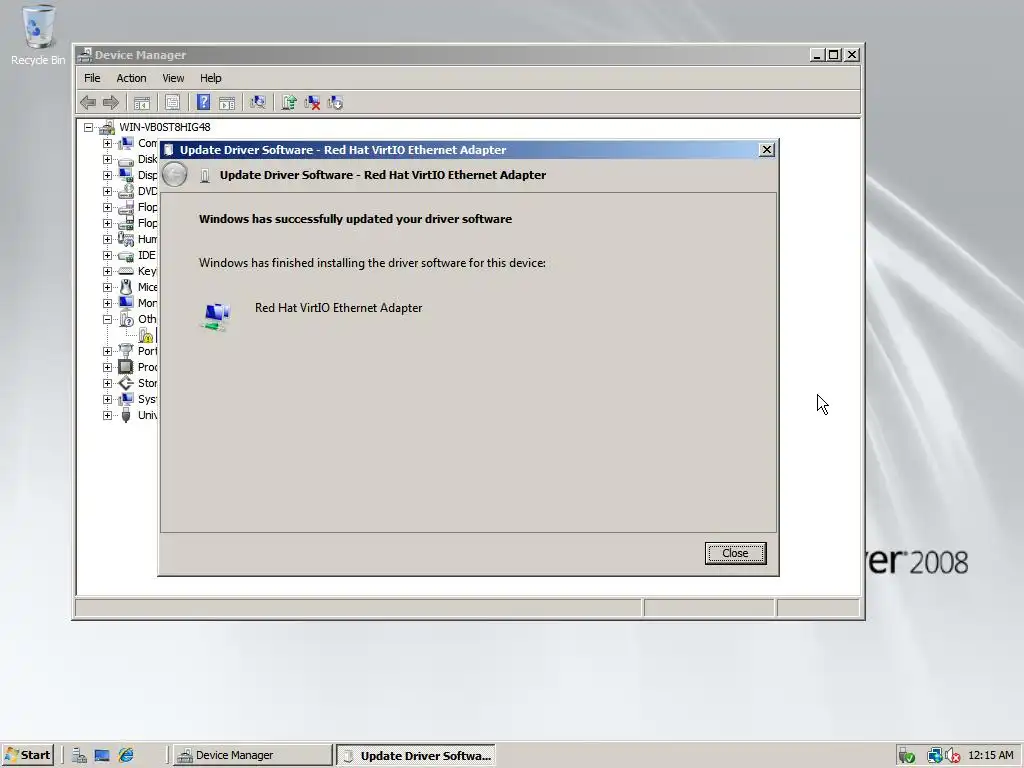Image resolution: width=1024 pixels, height=768 pixels.
Task: Open the Action menu
Action: [131, 78]
